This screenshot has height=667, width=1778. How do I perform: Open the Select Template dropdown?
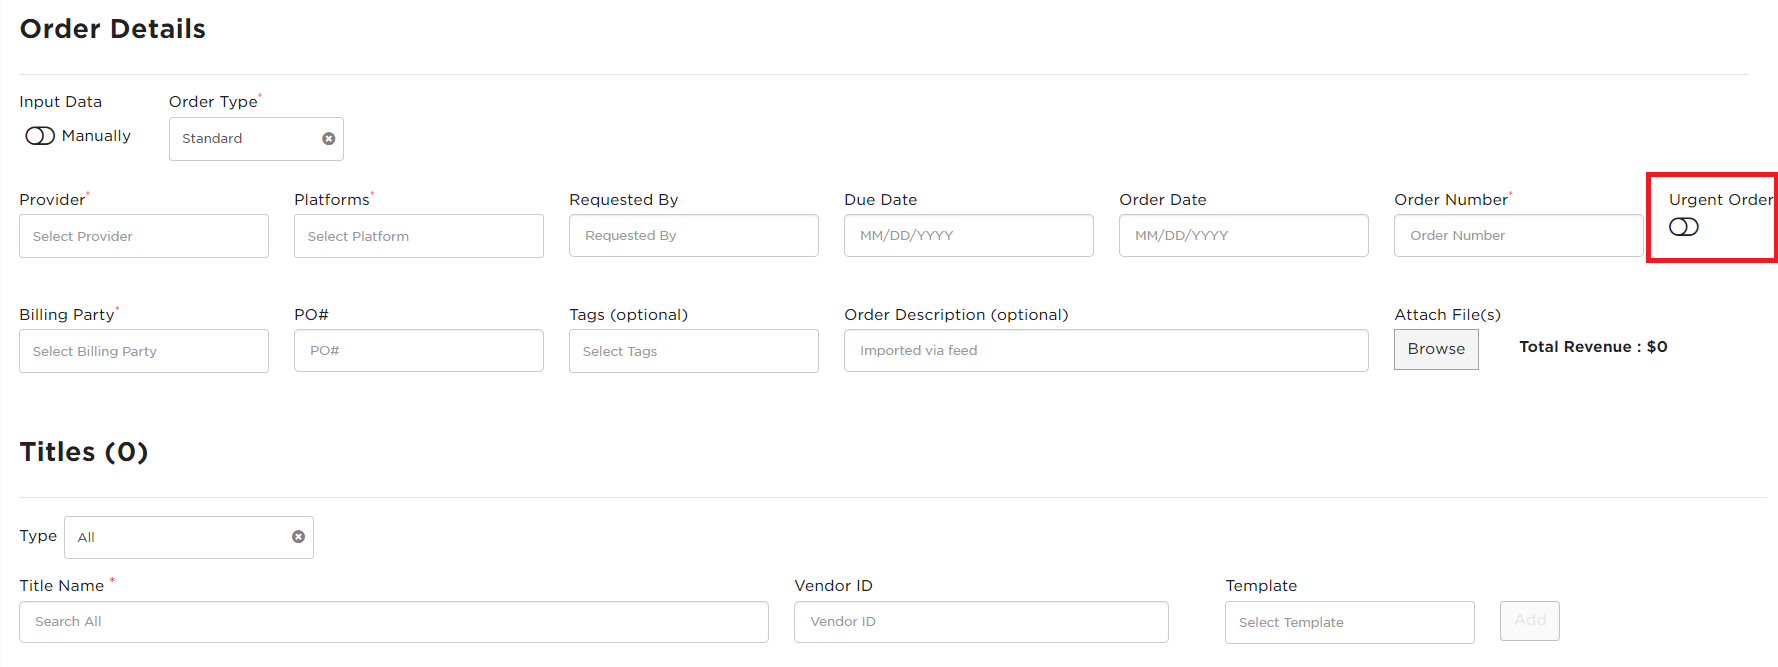click(1350, 622)
